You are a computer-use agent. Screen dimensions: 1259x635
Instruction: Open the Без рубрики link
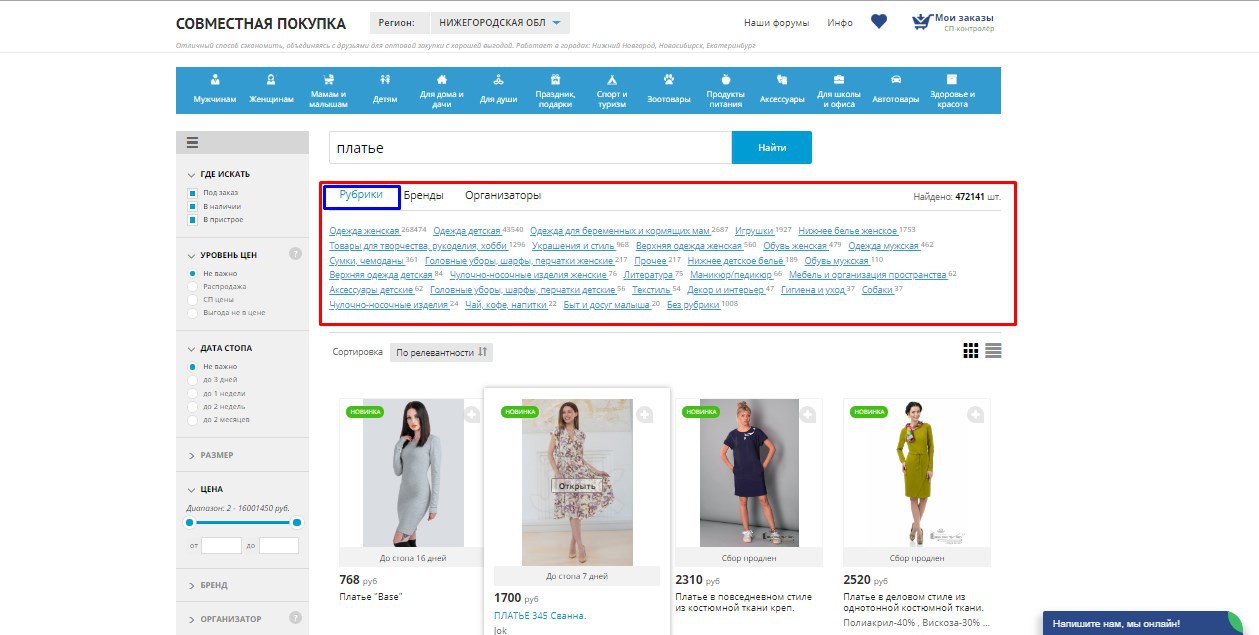(693, 304)
